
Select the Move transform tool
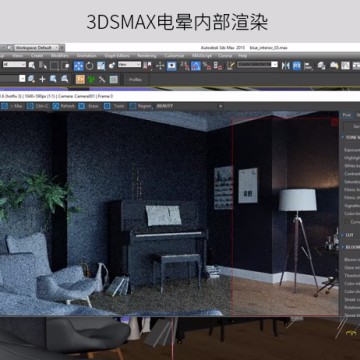tap(79, 66)
